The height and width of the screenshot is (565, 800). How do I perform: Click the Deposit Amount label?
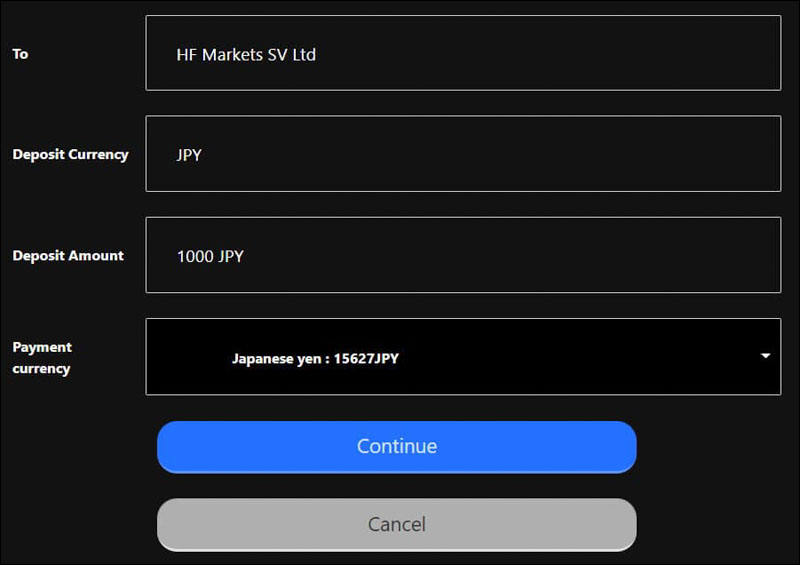(68, 256)
